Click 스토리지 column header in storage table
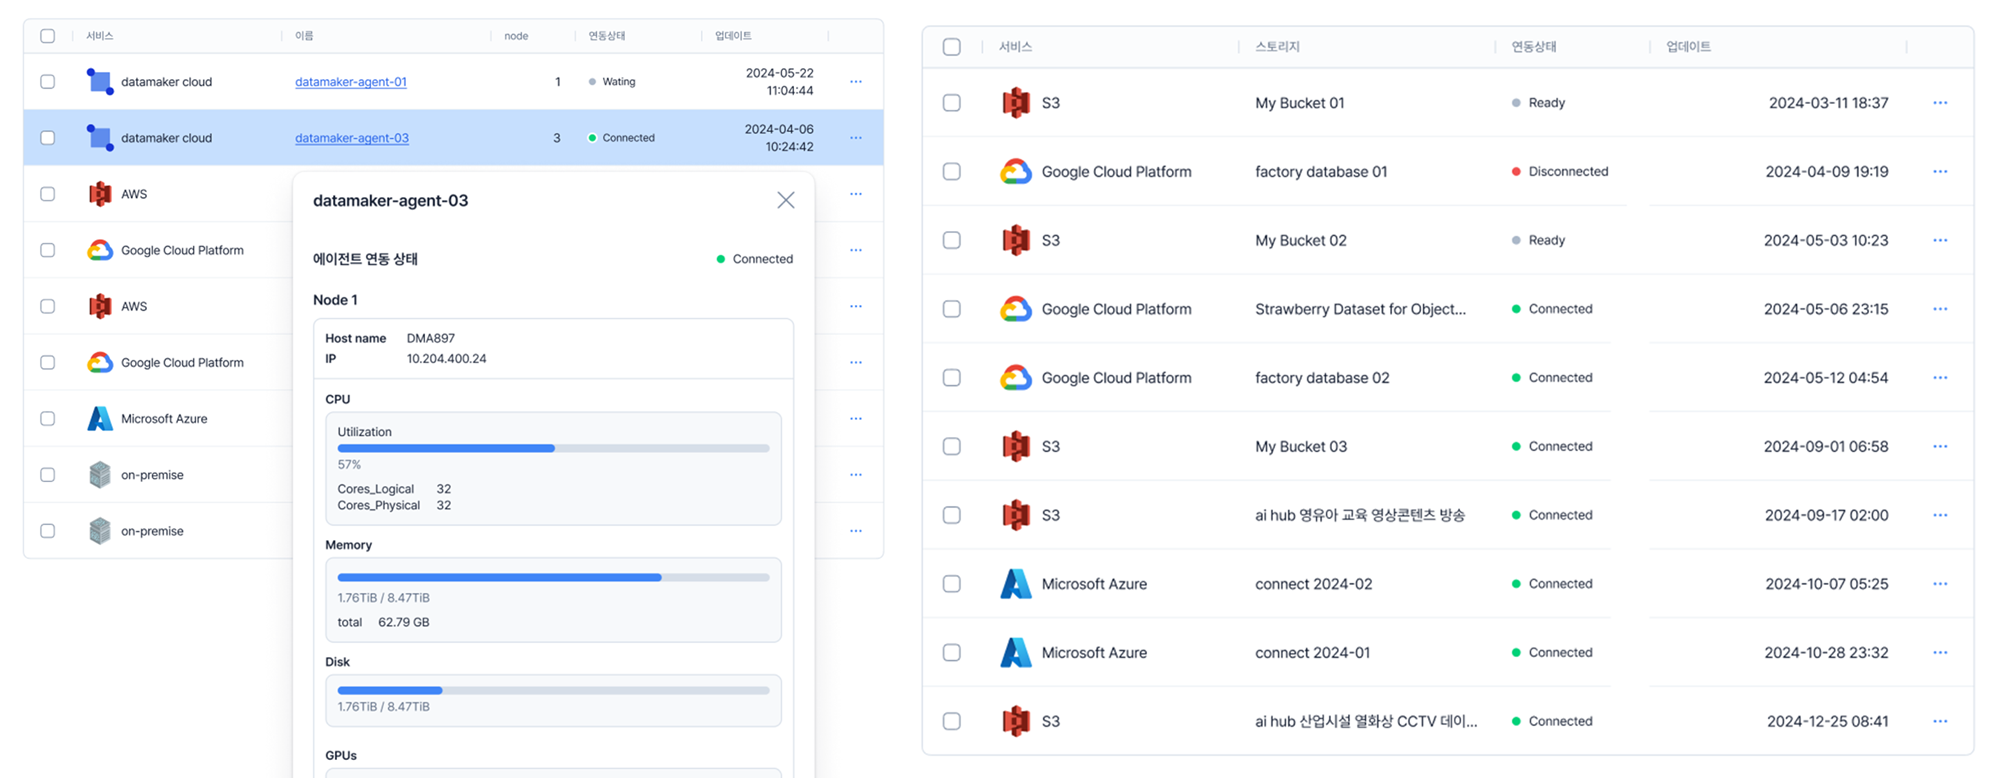This screenshot has height=778, width=2000. (1277, 47)
